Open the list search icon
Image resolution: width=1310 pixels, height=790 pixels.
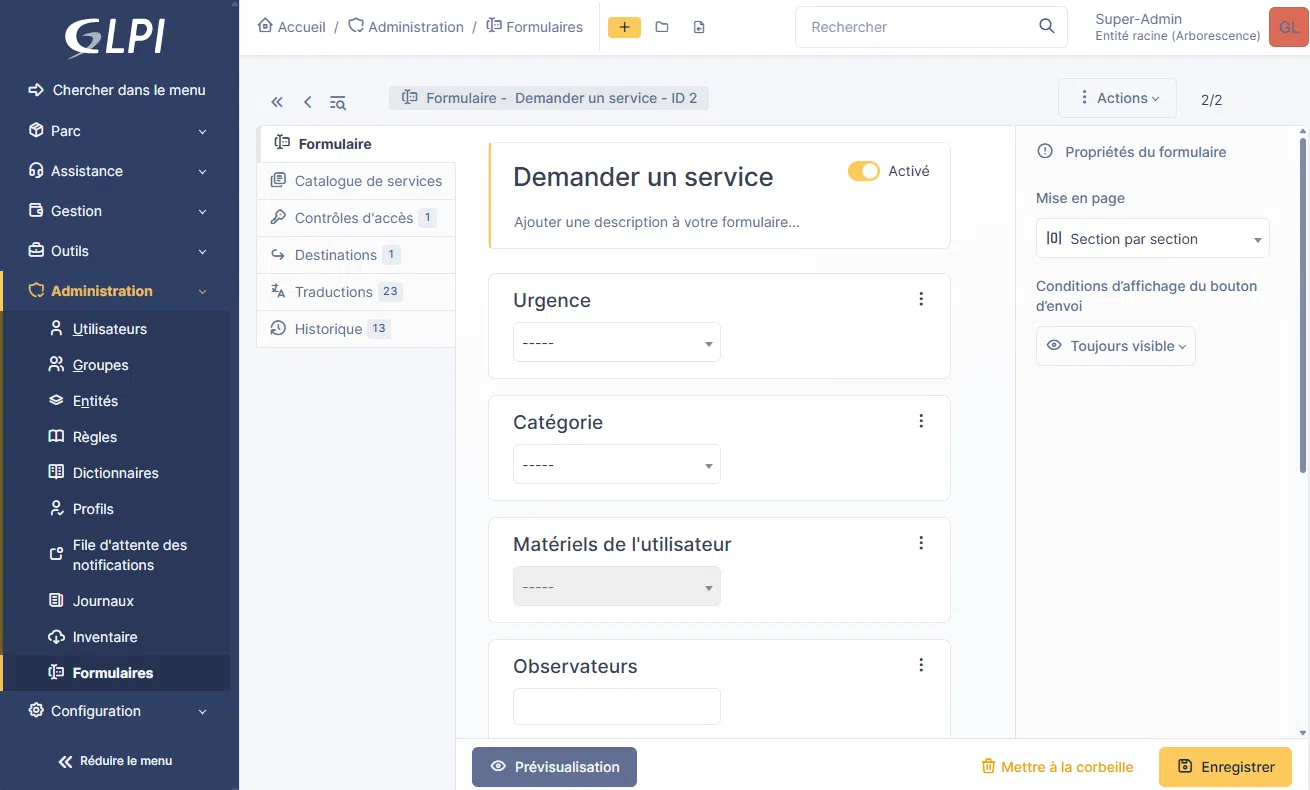coord(338,102)
